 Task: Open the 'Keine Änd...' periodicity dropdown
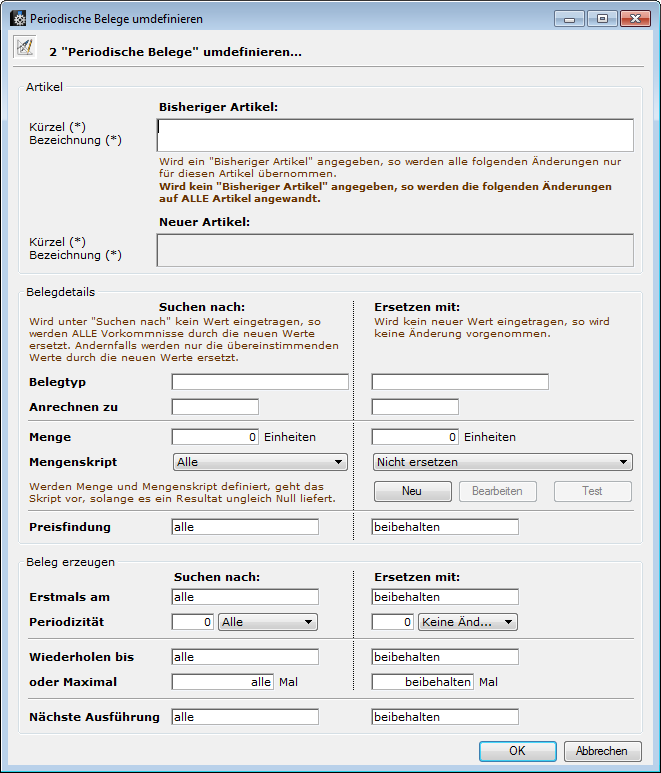tap(467, 622)
